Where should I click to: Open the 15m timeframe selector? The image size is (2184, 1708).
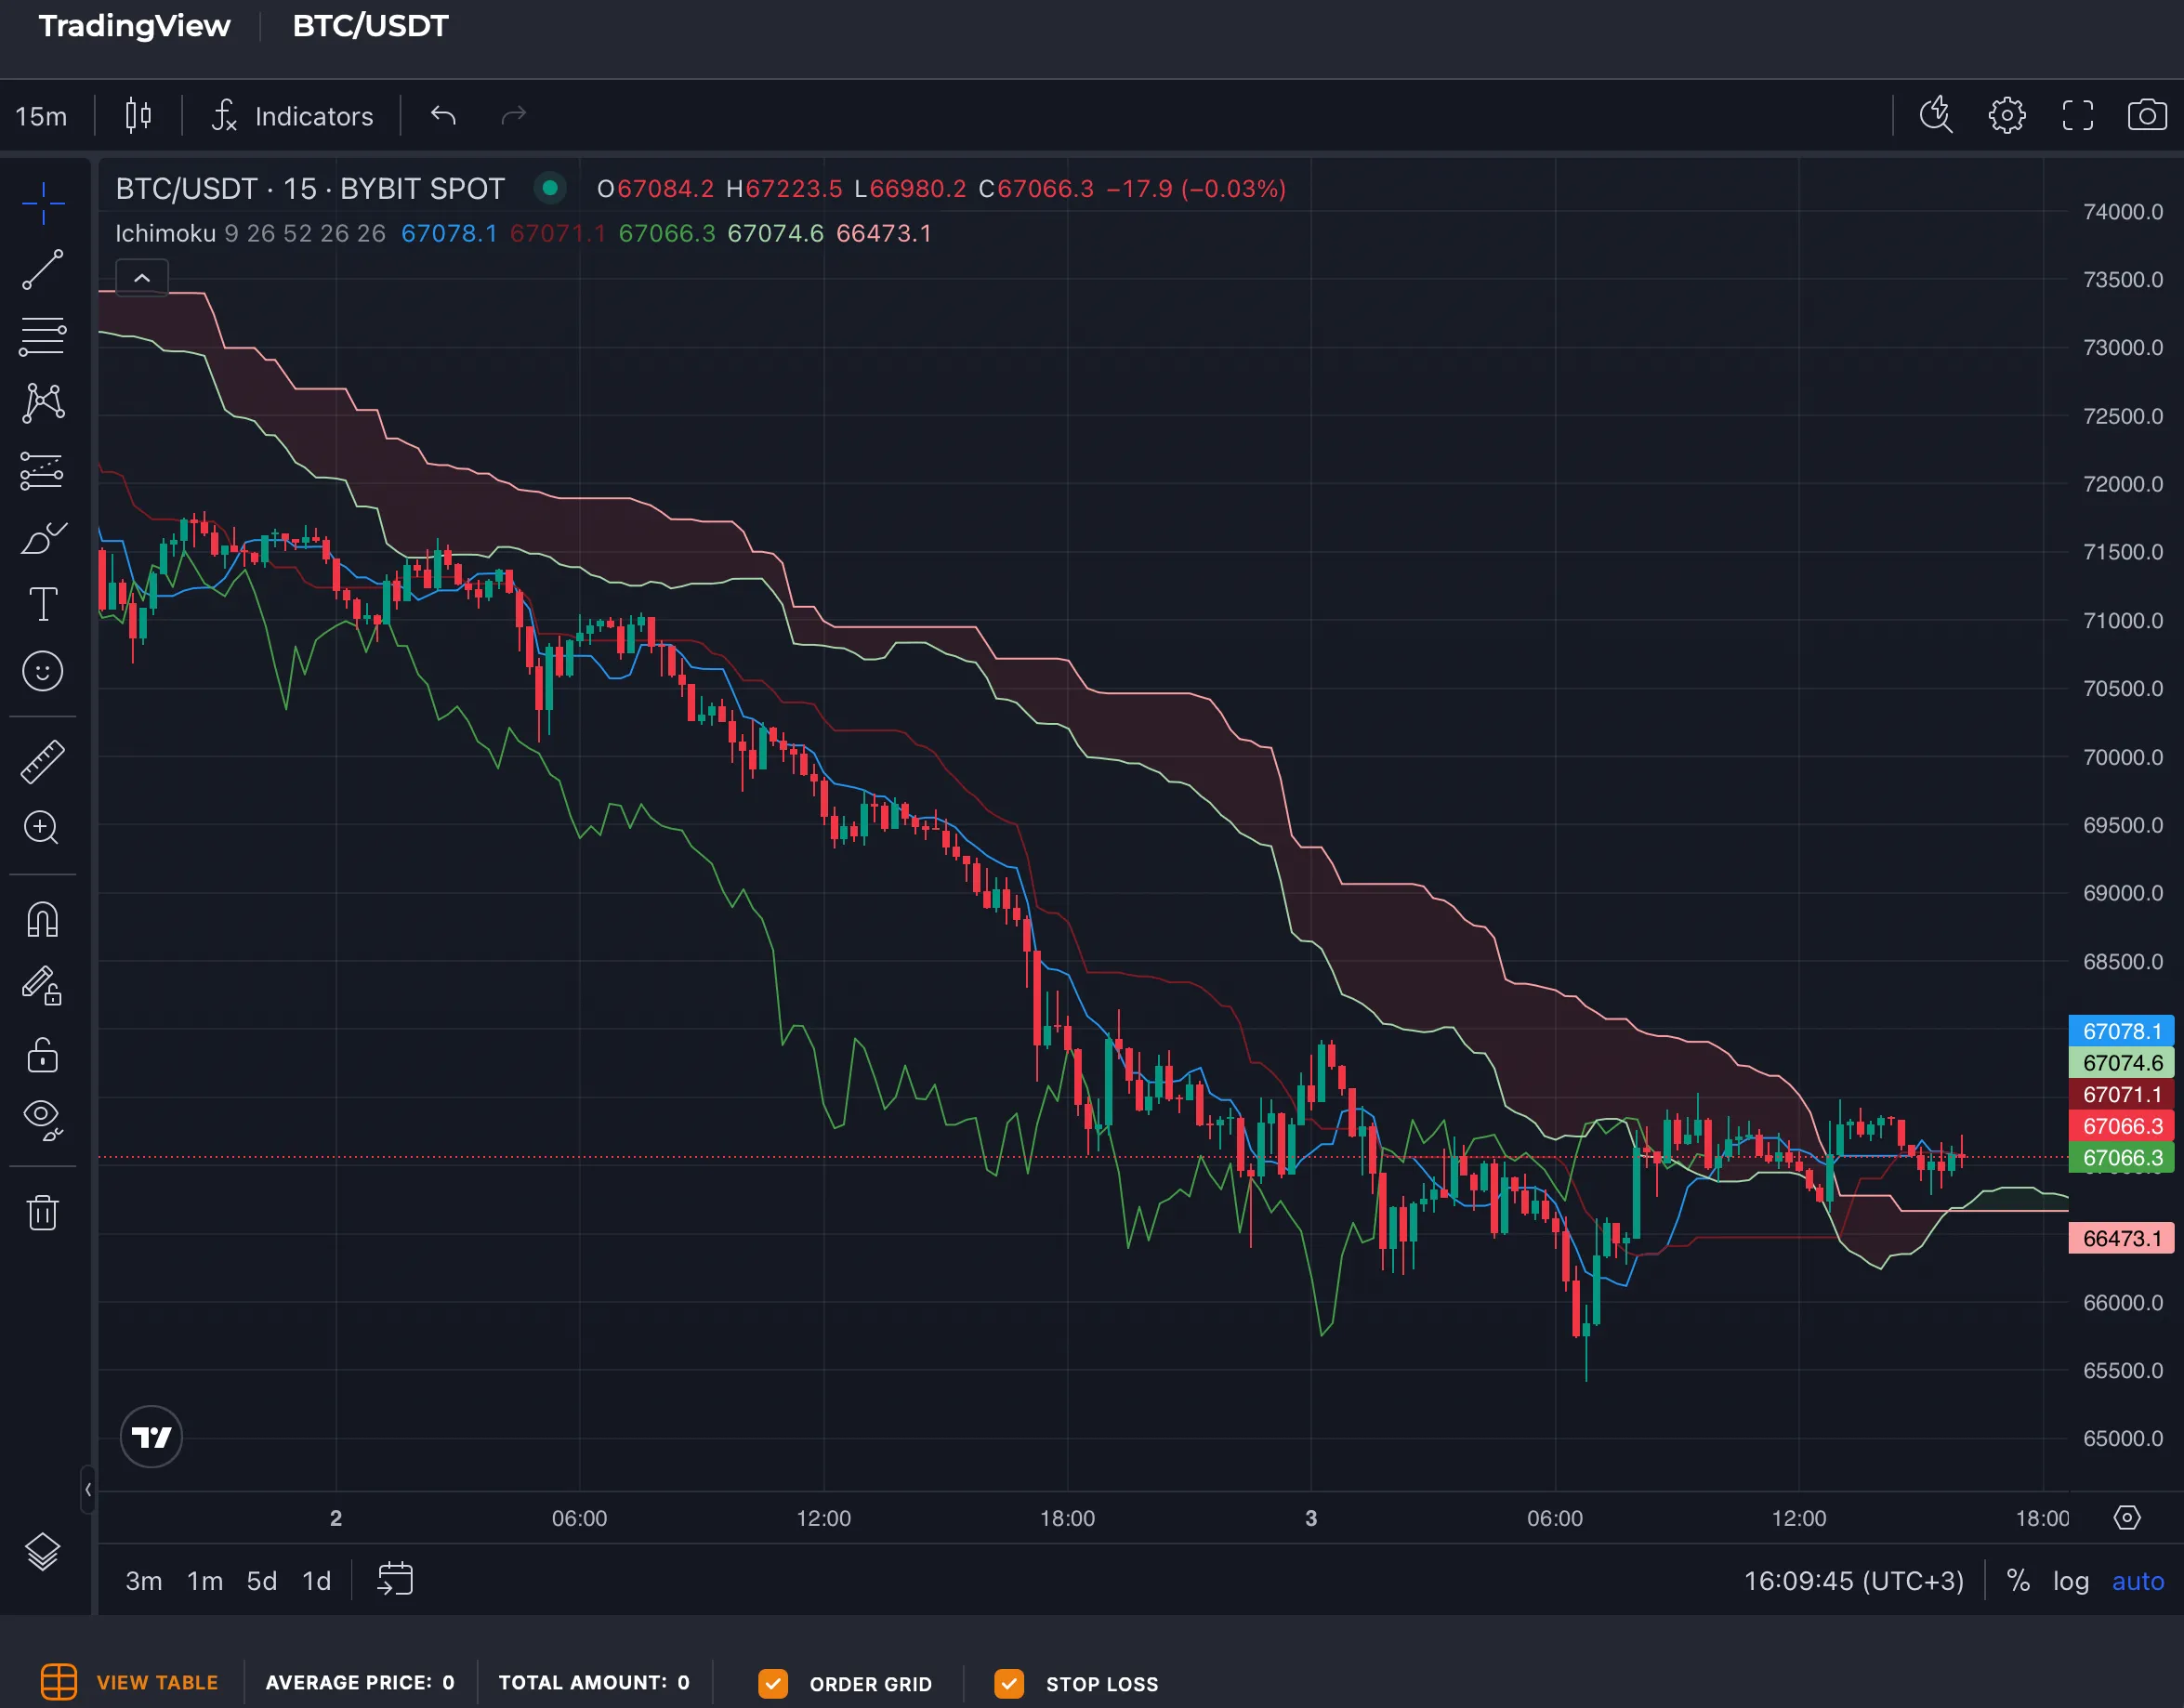41,116
